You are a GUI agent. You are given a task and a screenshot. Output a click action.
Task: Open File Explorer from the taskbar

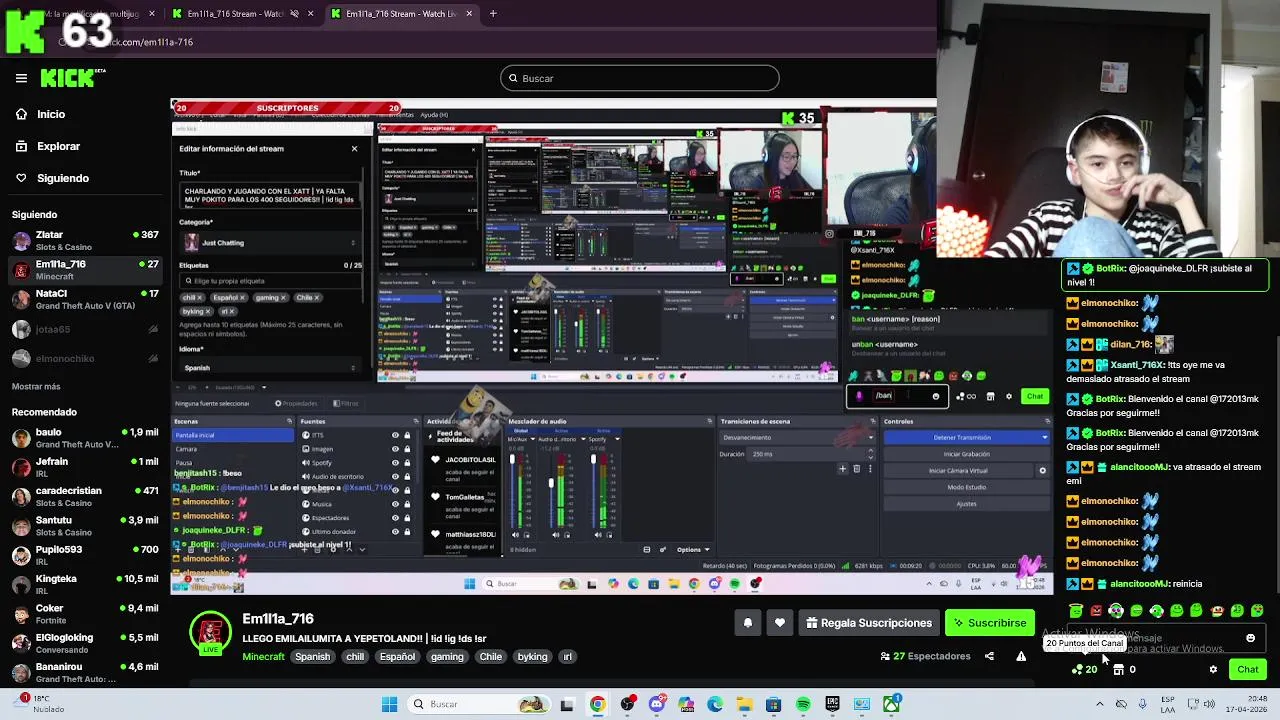tap(744, 704)
